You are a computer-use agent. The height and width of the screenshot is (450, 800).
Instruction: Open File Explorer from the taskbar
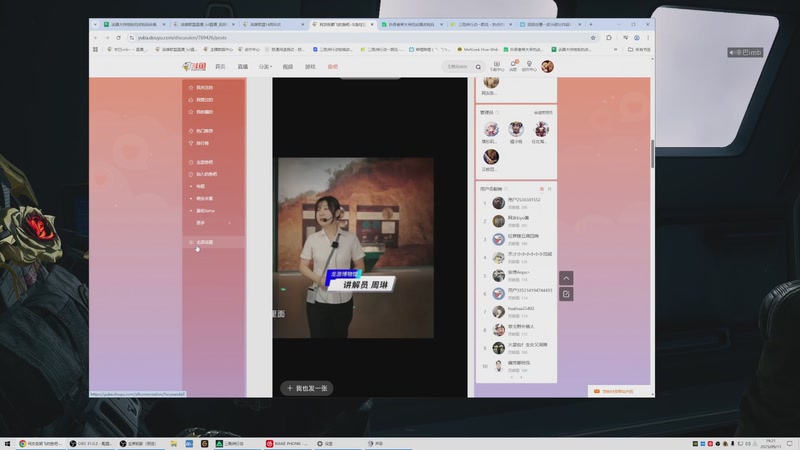(x=173, y=444)
